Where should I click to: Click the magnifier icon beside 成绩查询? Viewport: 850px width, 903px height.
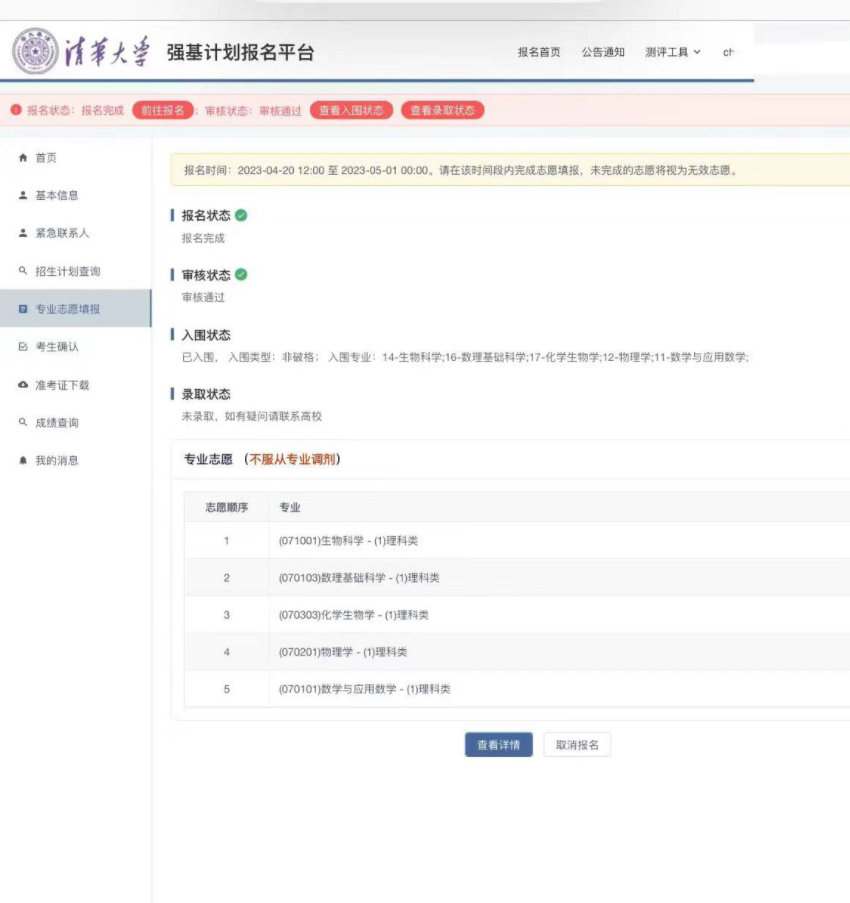[23, 423]
